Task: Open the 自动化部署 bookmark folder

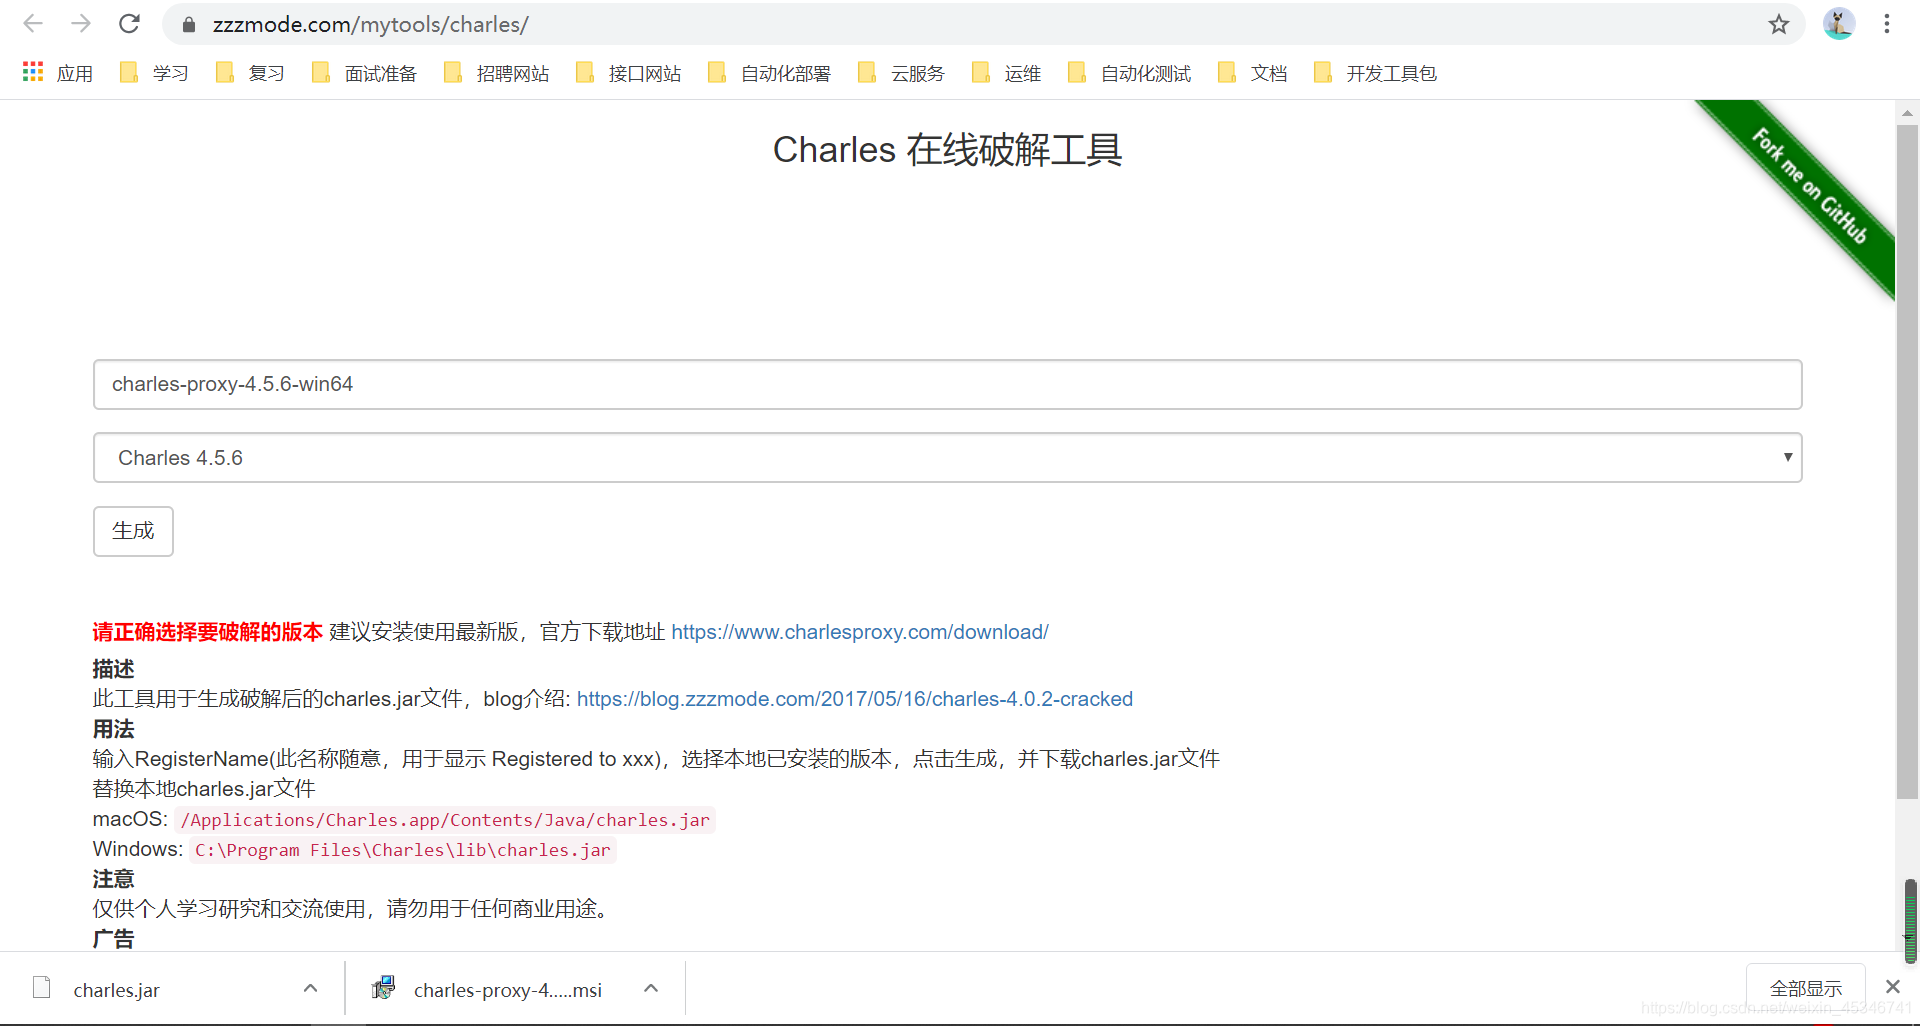Action: pyautogui.click(x=769, y=73)
